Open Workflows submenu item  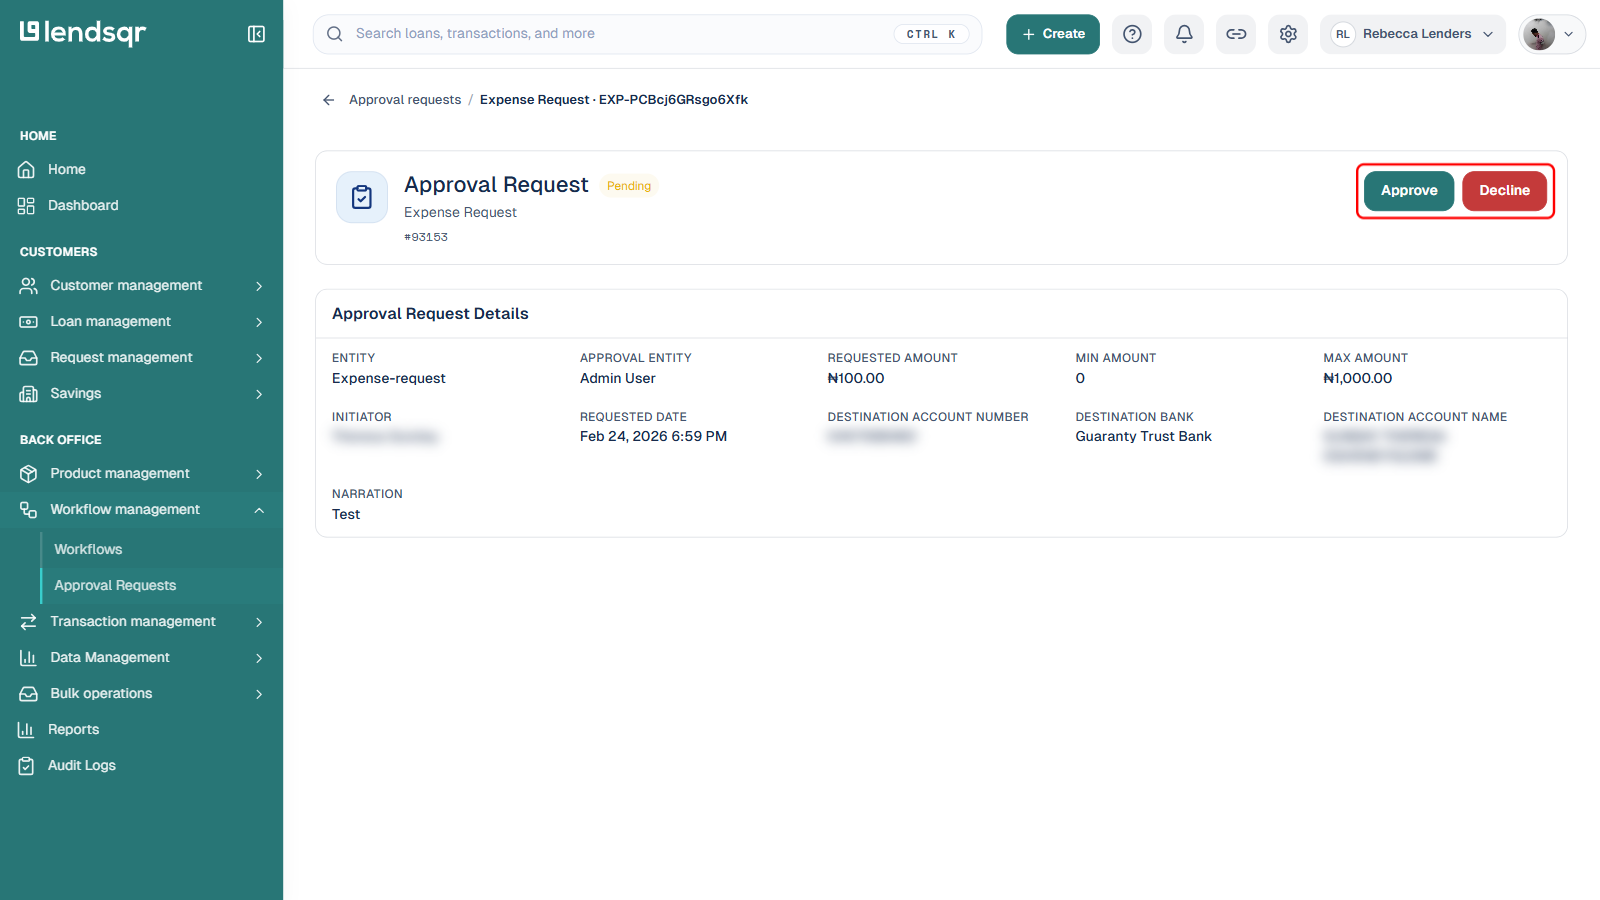(88, 550)
